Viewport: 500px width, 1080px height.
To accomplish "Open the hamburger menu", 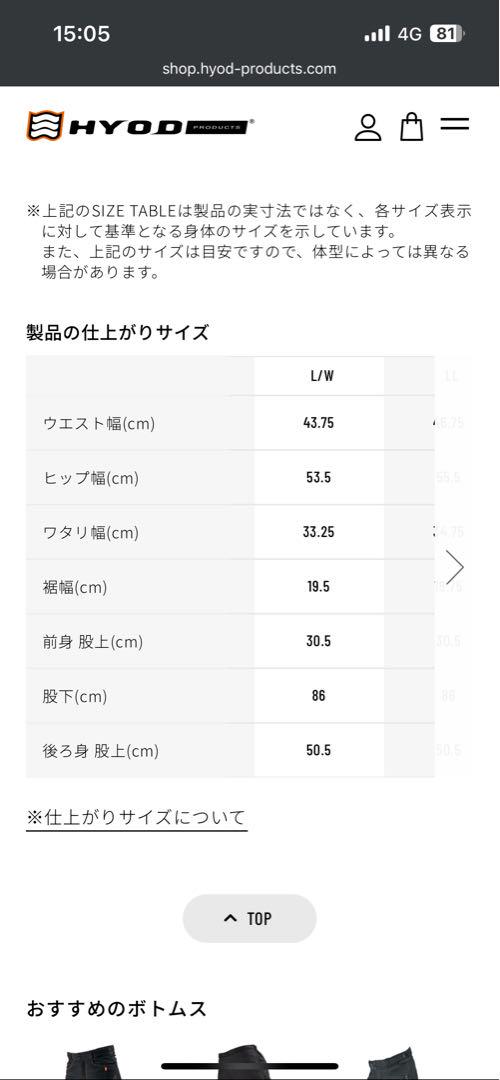I will pyautogui.click(x=455, y=124).
